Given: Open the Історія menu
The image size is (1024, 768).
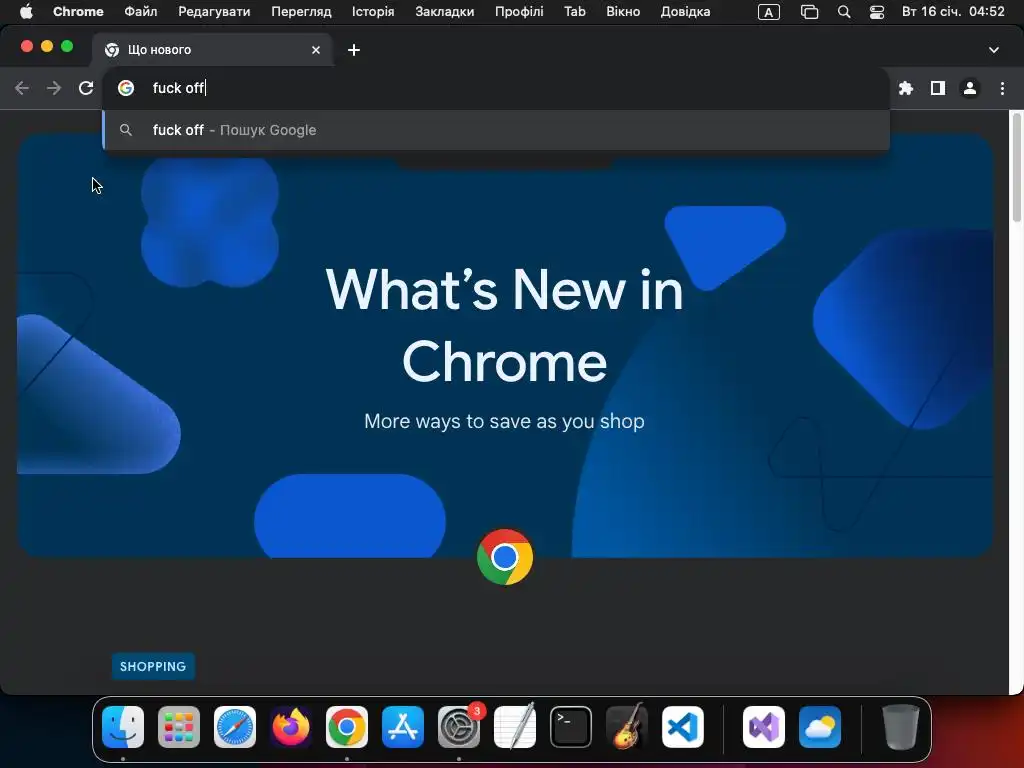Looking at the screenshot, I should 373,12.
